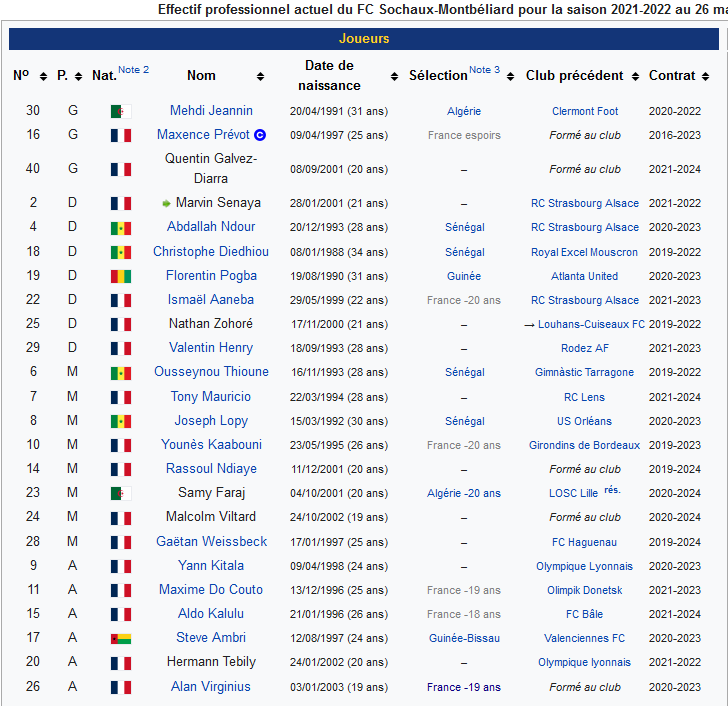Select '19/08/1990 (31 ans)' birth date
This screenshot has height=706, width=728.
point(339,277)
